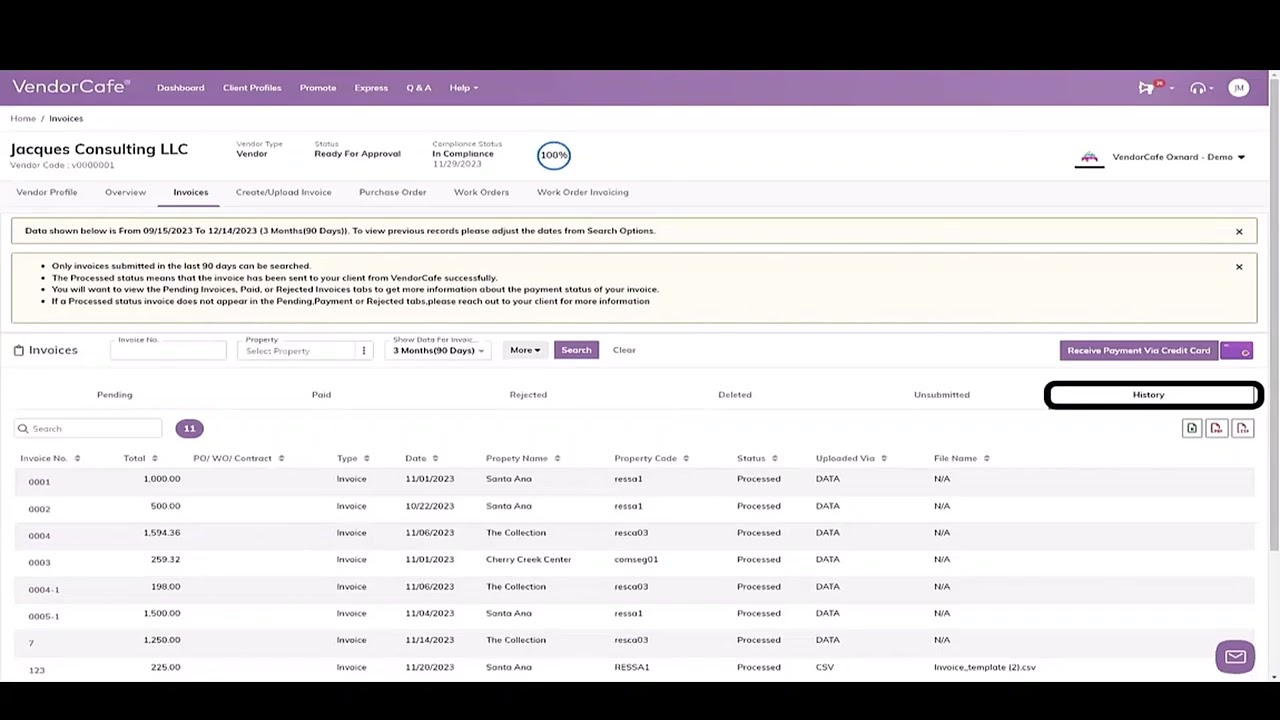Show Unsubmitted invoices tab
Viewport: 1280px width, 720px height.
pos(942,395)
